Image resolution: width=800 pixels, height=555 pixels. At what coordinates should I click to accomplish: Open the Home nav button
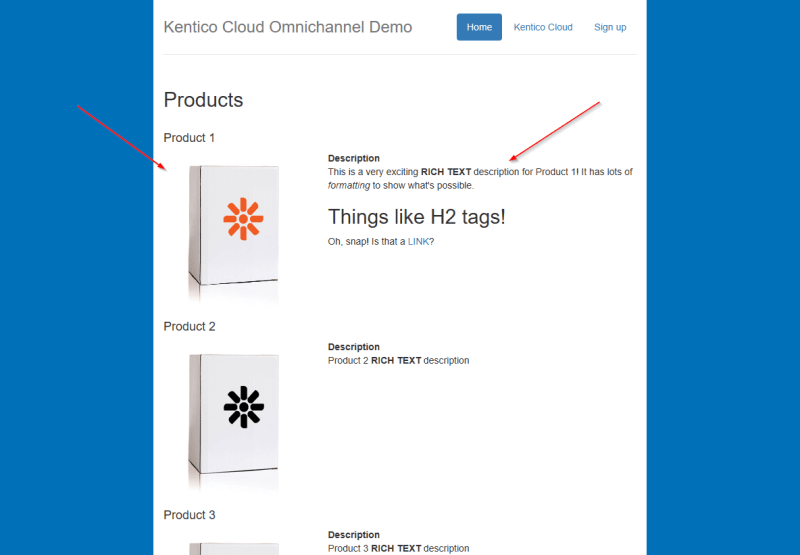pyautogui.click(x=479, y=27)
